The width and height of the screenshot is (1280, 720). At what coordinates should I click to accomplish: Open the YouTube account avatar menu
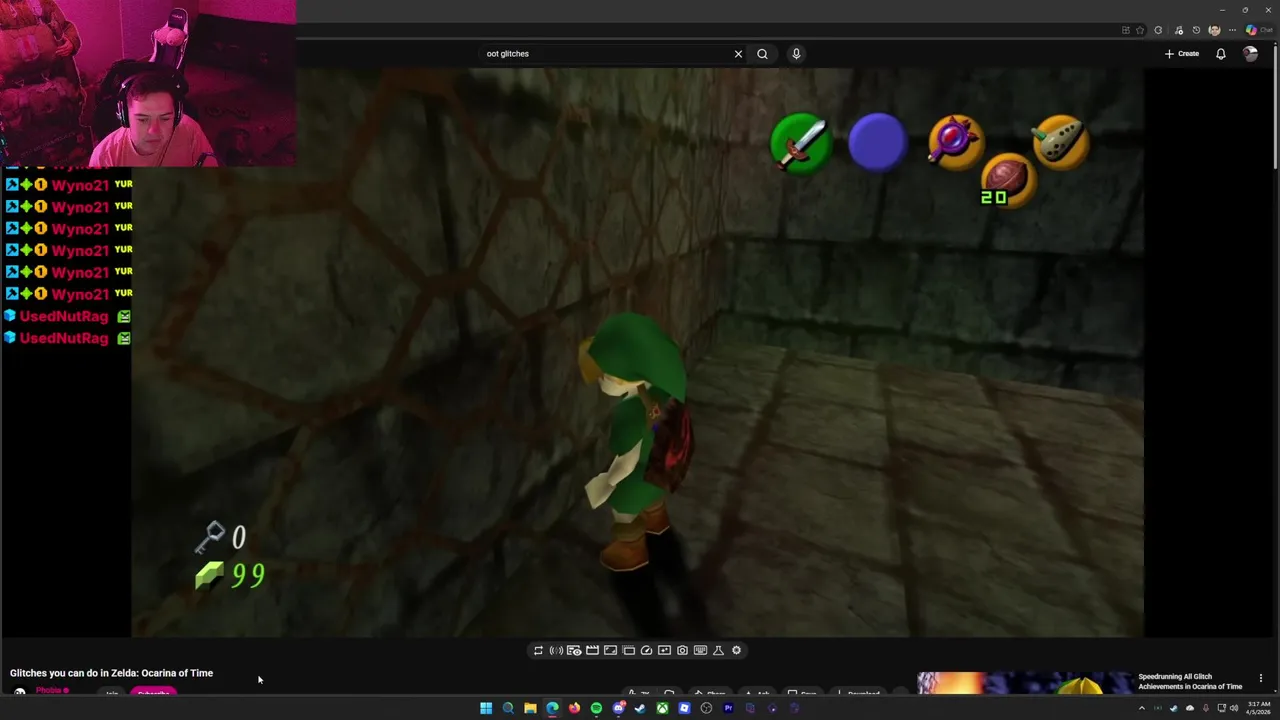(1250, 54)
